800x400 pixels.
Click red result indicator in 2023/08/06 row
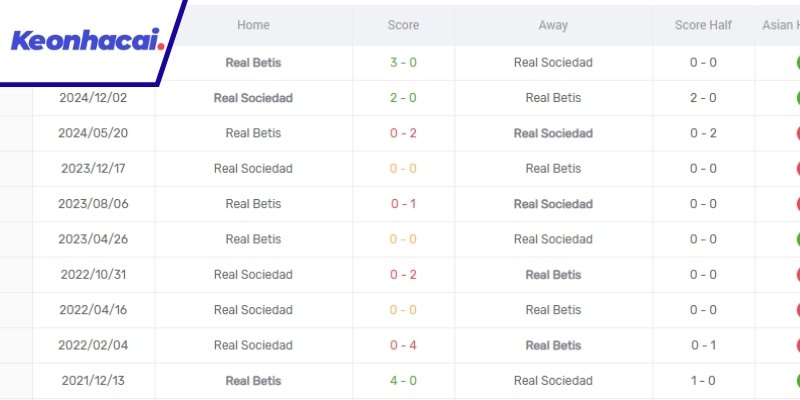coord(797,204)
